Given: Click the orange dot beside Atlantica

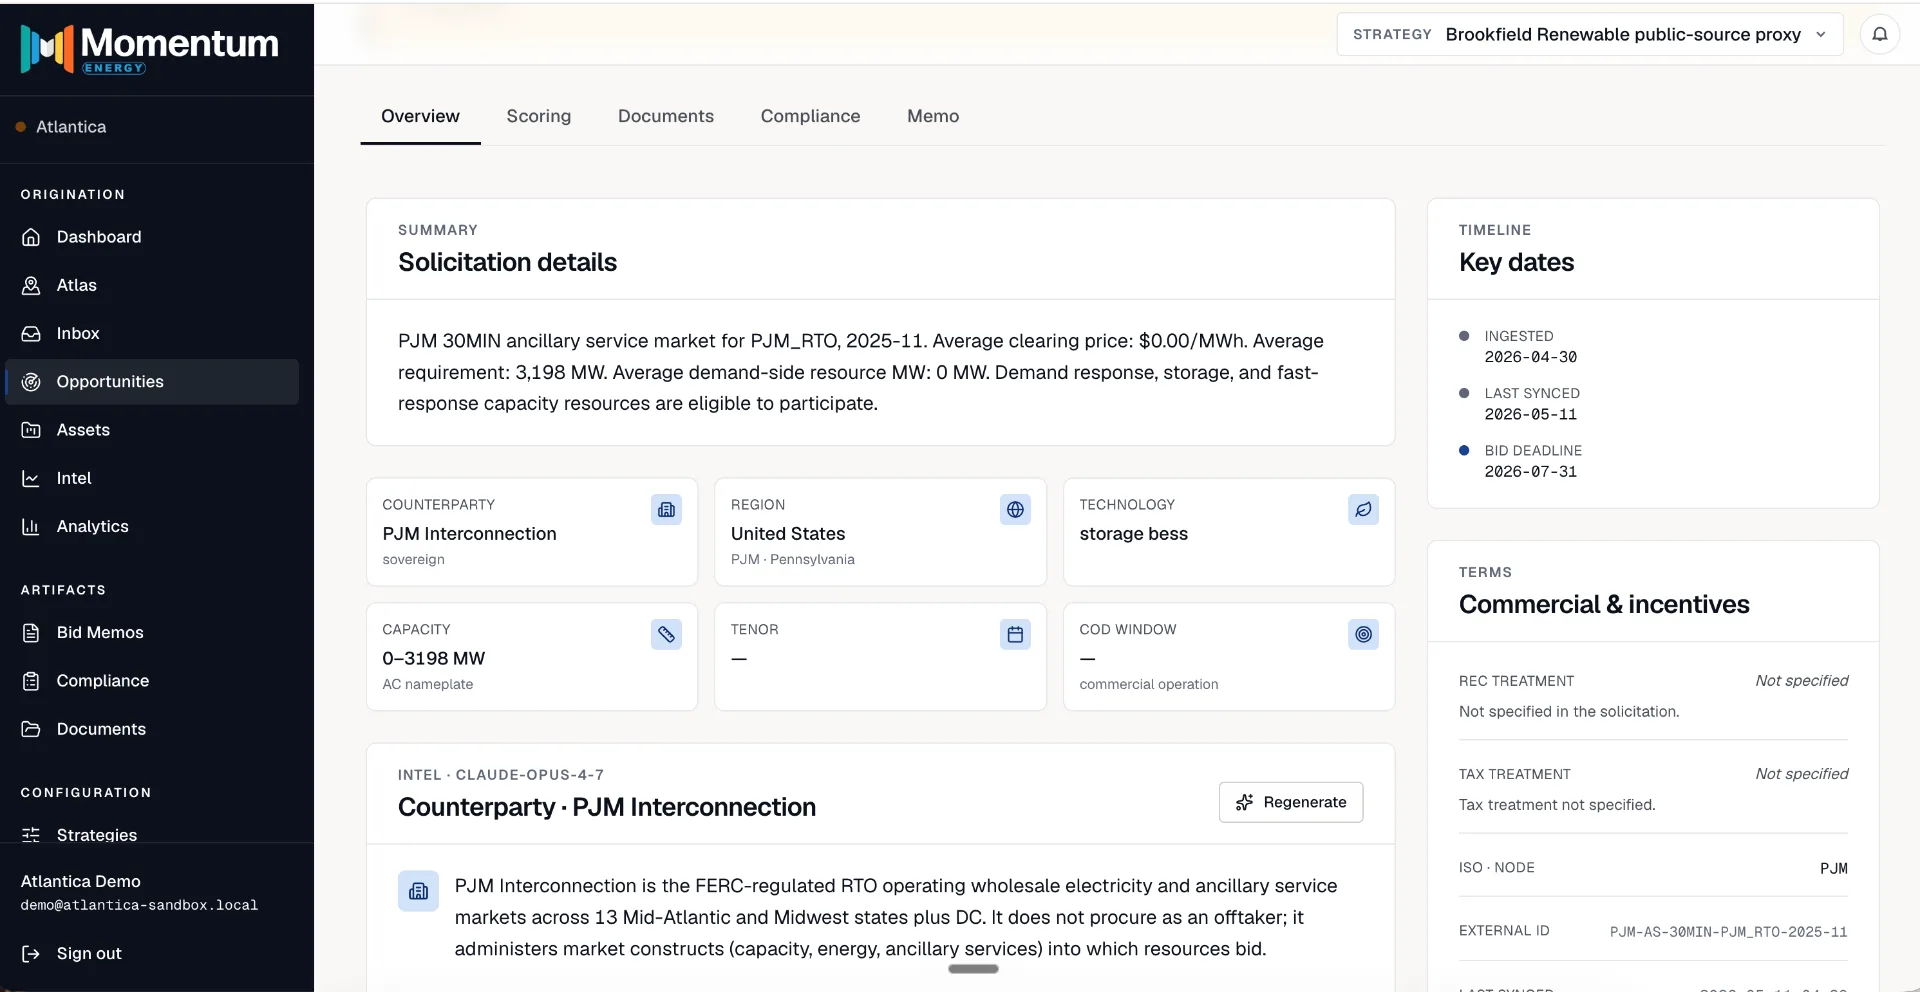Looking at the screenshot, I should pyautogui.click(x=20, y=127).
